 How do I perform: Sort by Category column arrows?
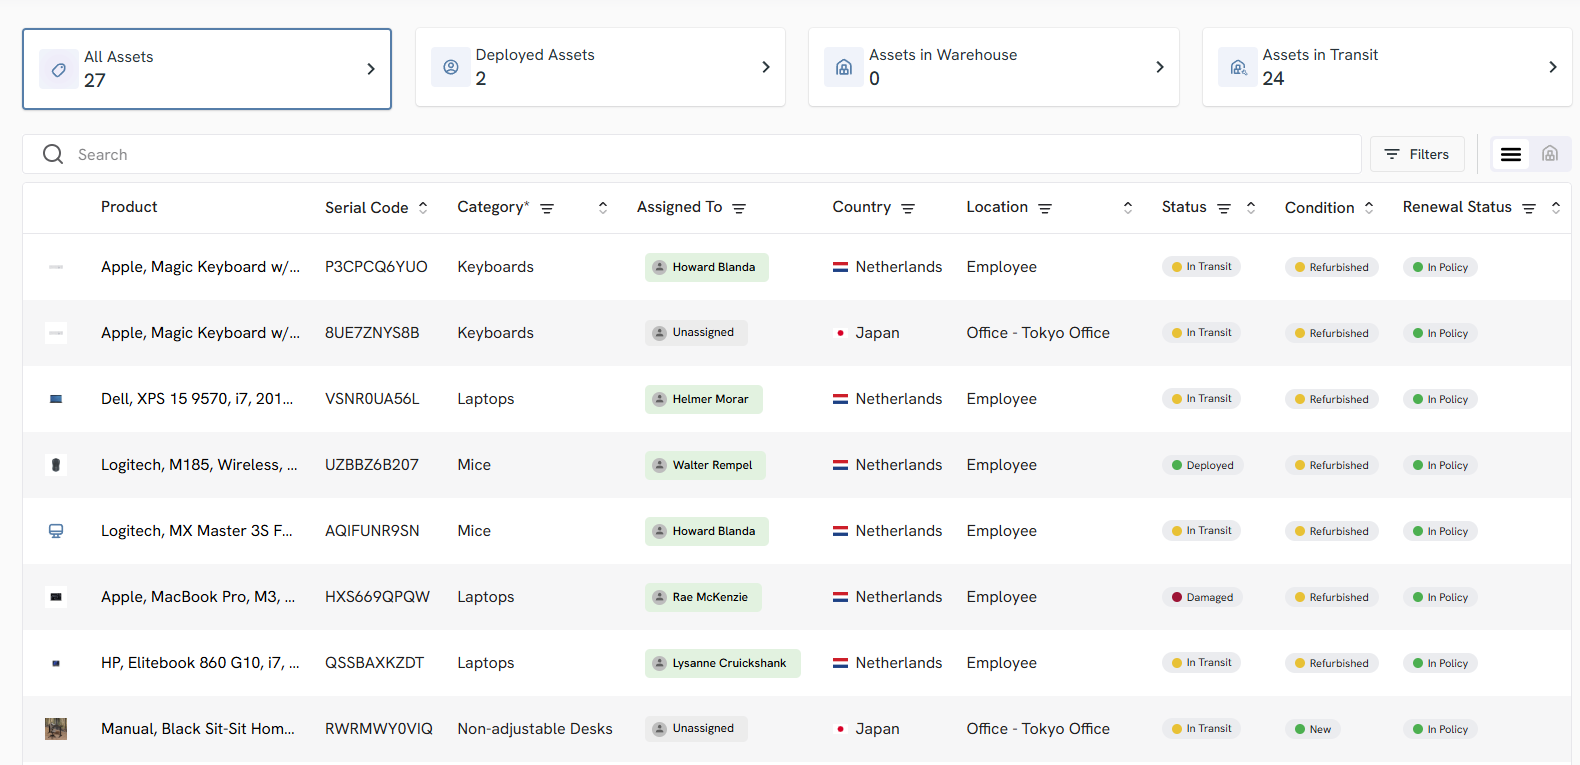[x=603, y=208]
